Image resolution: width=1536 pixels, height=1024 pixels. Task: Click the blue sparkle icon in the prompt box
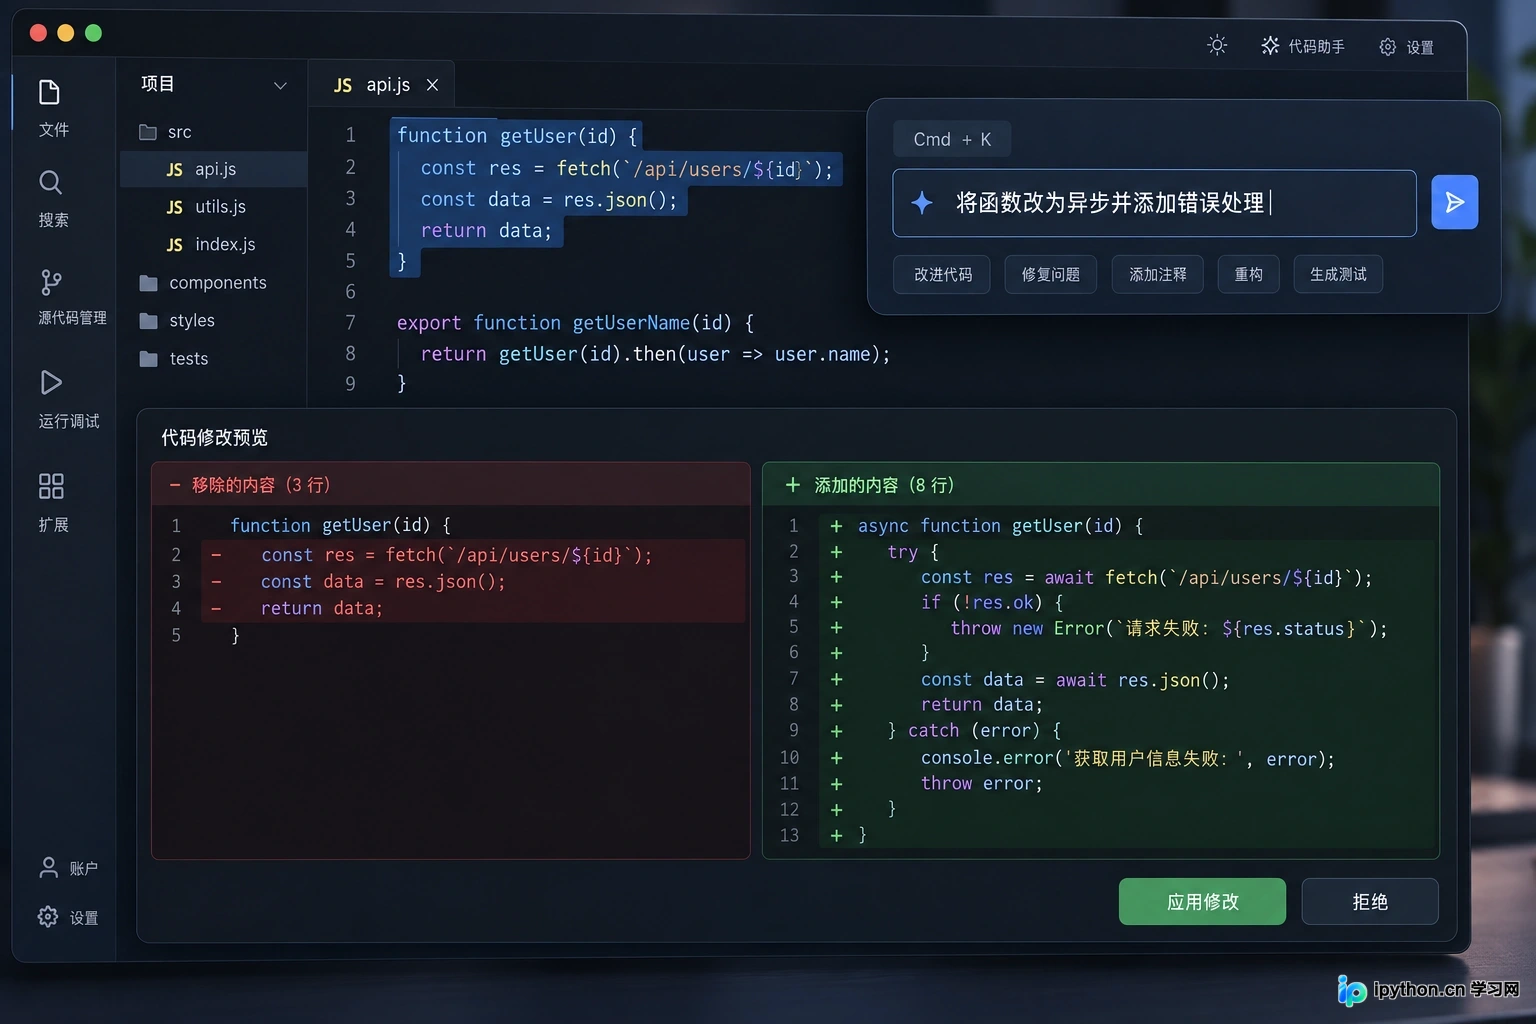coord(922,203)
